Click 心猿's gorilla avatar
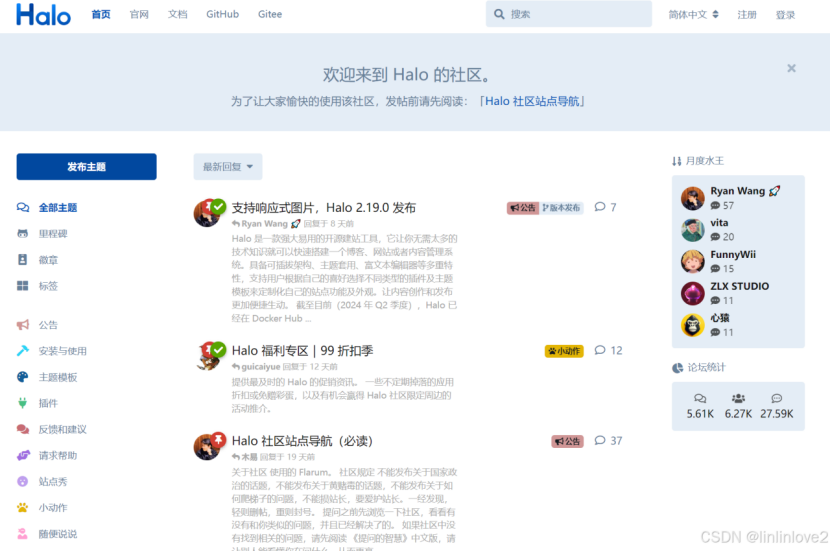 (x=692, y=325)
